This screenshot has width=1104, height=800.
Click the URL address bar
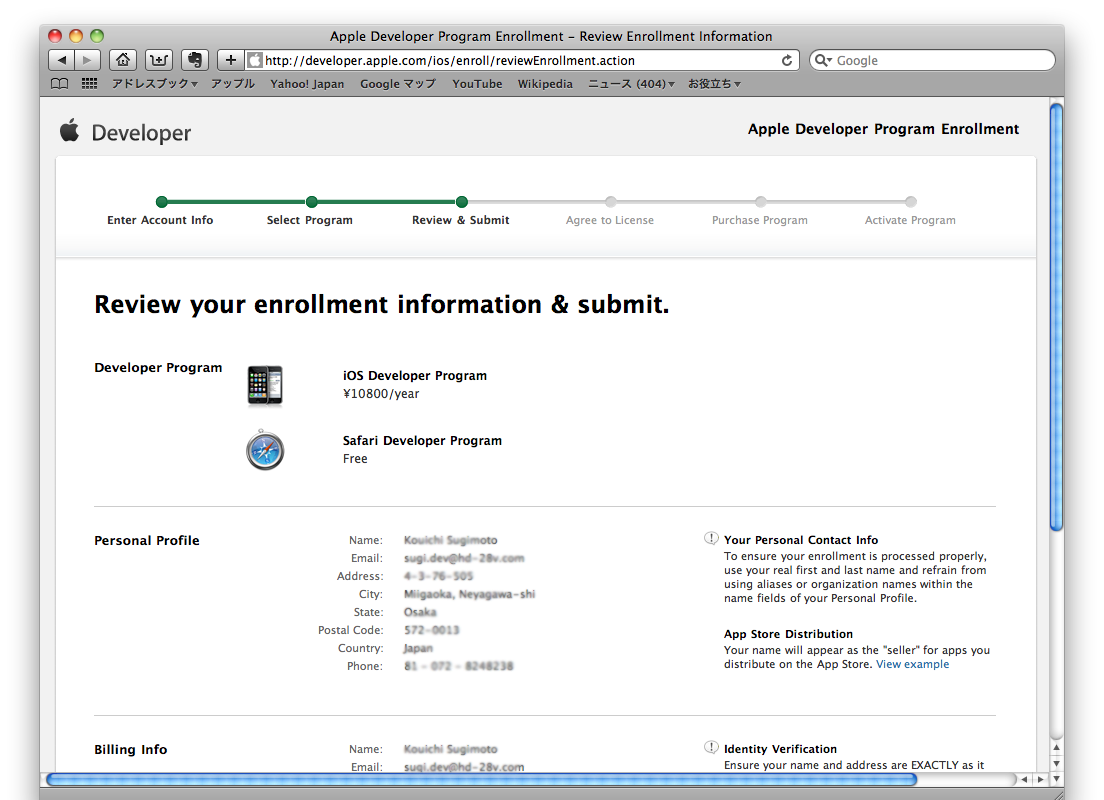coord(520,60)
